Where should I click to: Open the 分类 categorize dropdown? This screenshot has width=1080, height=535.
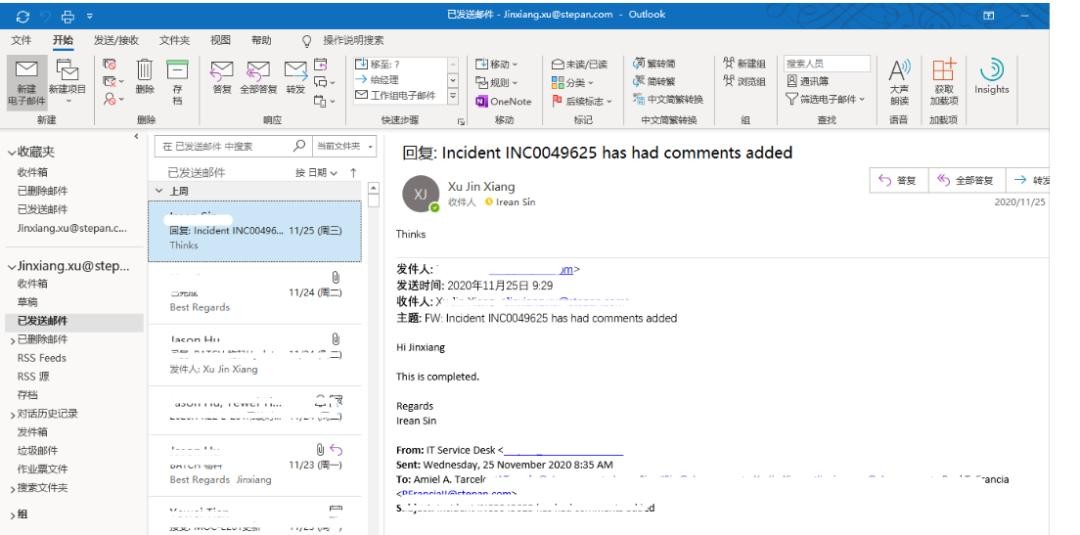572,83
